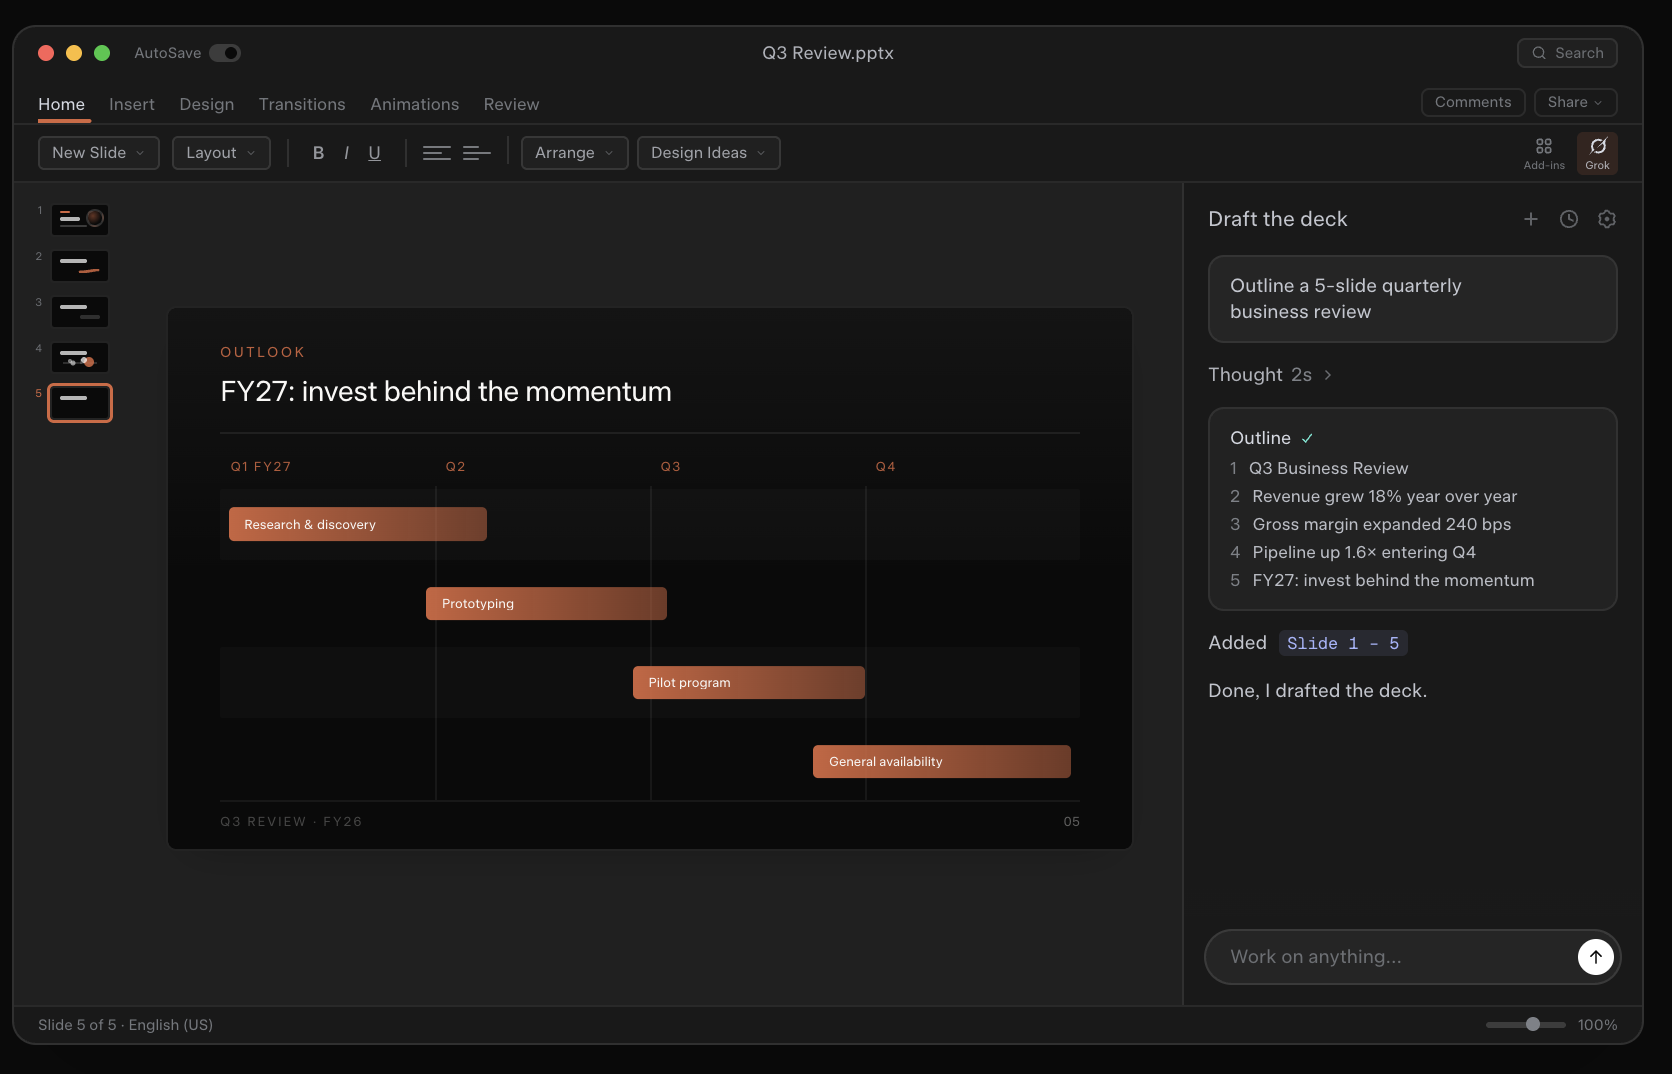Click the 'Q3' column label on timeline
Viewport: 1672px width, 1074px height.
tap(671, 467)
